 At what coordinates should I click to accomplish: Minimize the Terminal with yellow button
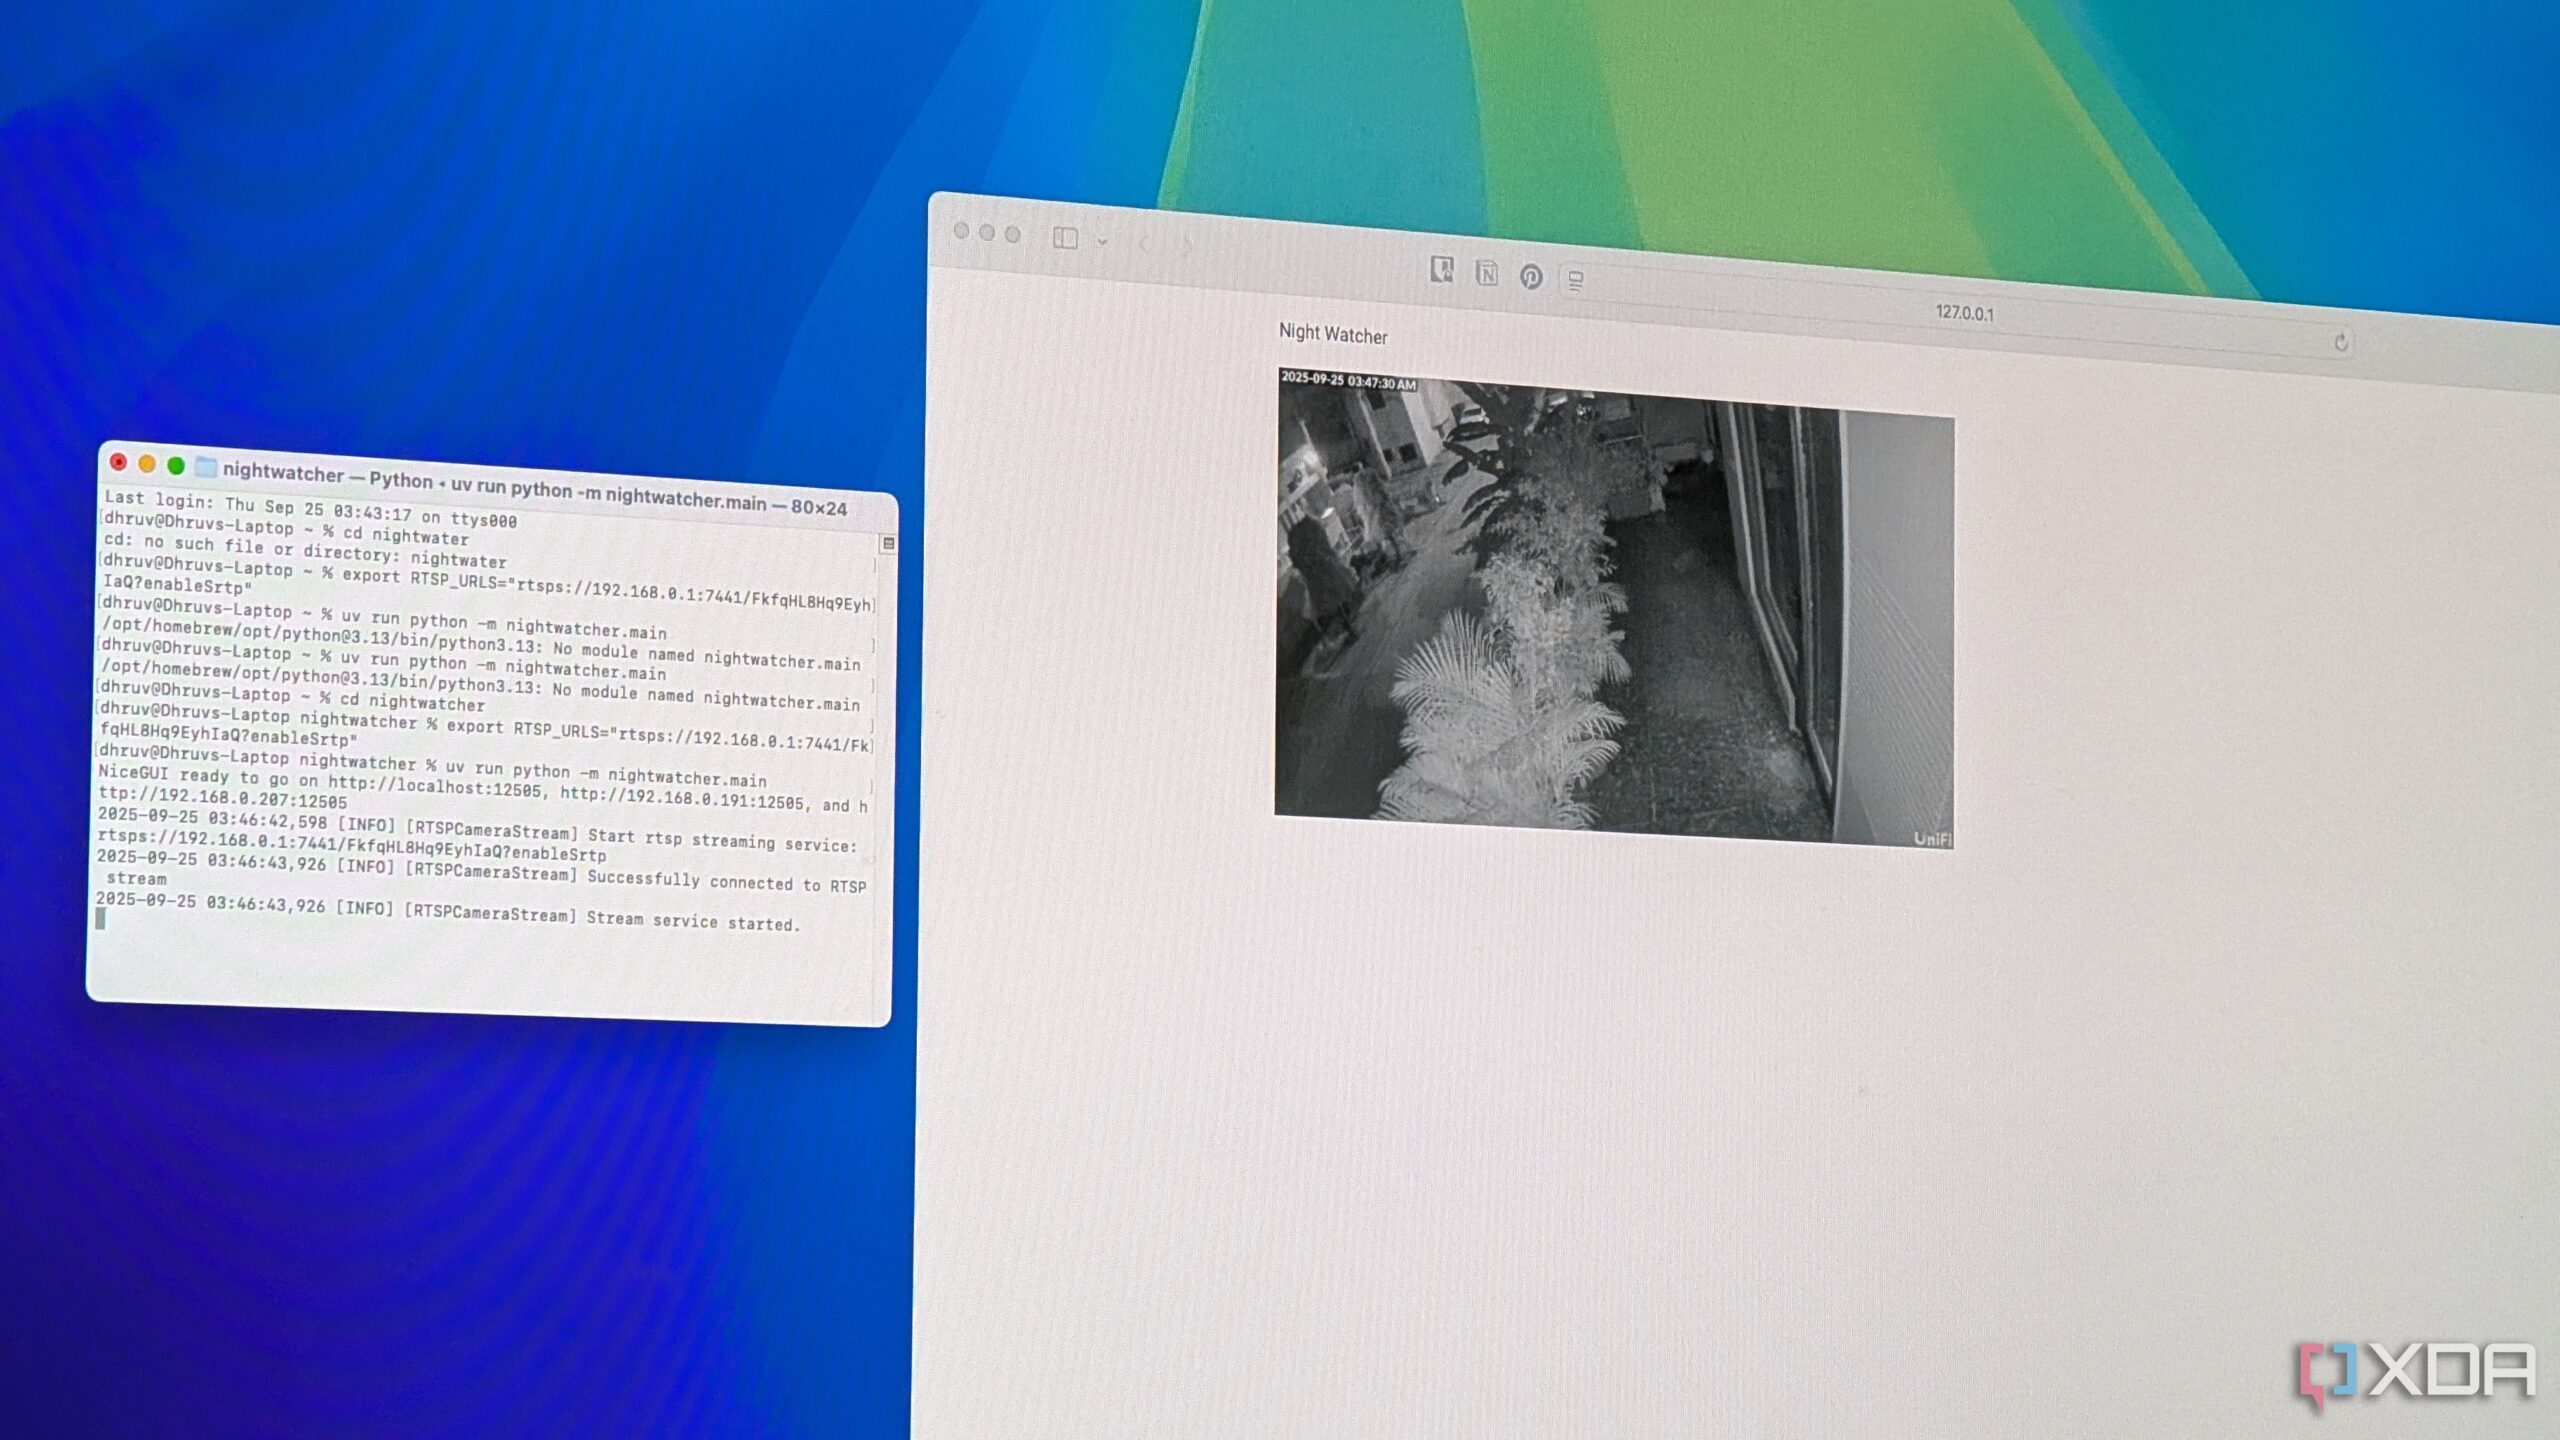tap(147, 464)
